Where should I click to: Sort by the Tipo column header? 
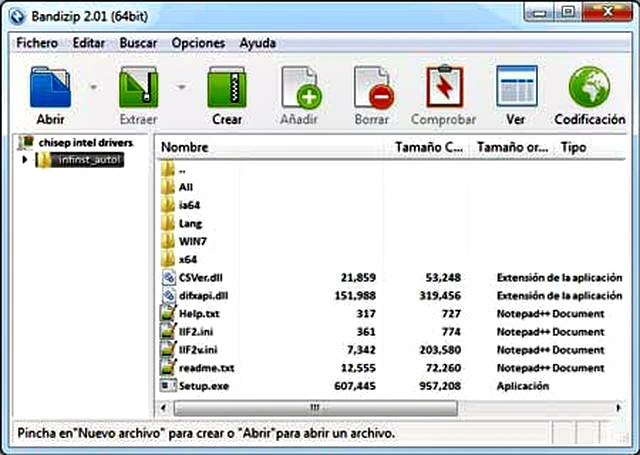(573, 147)
